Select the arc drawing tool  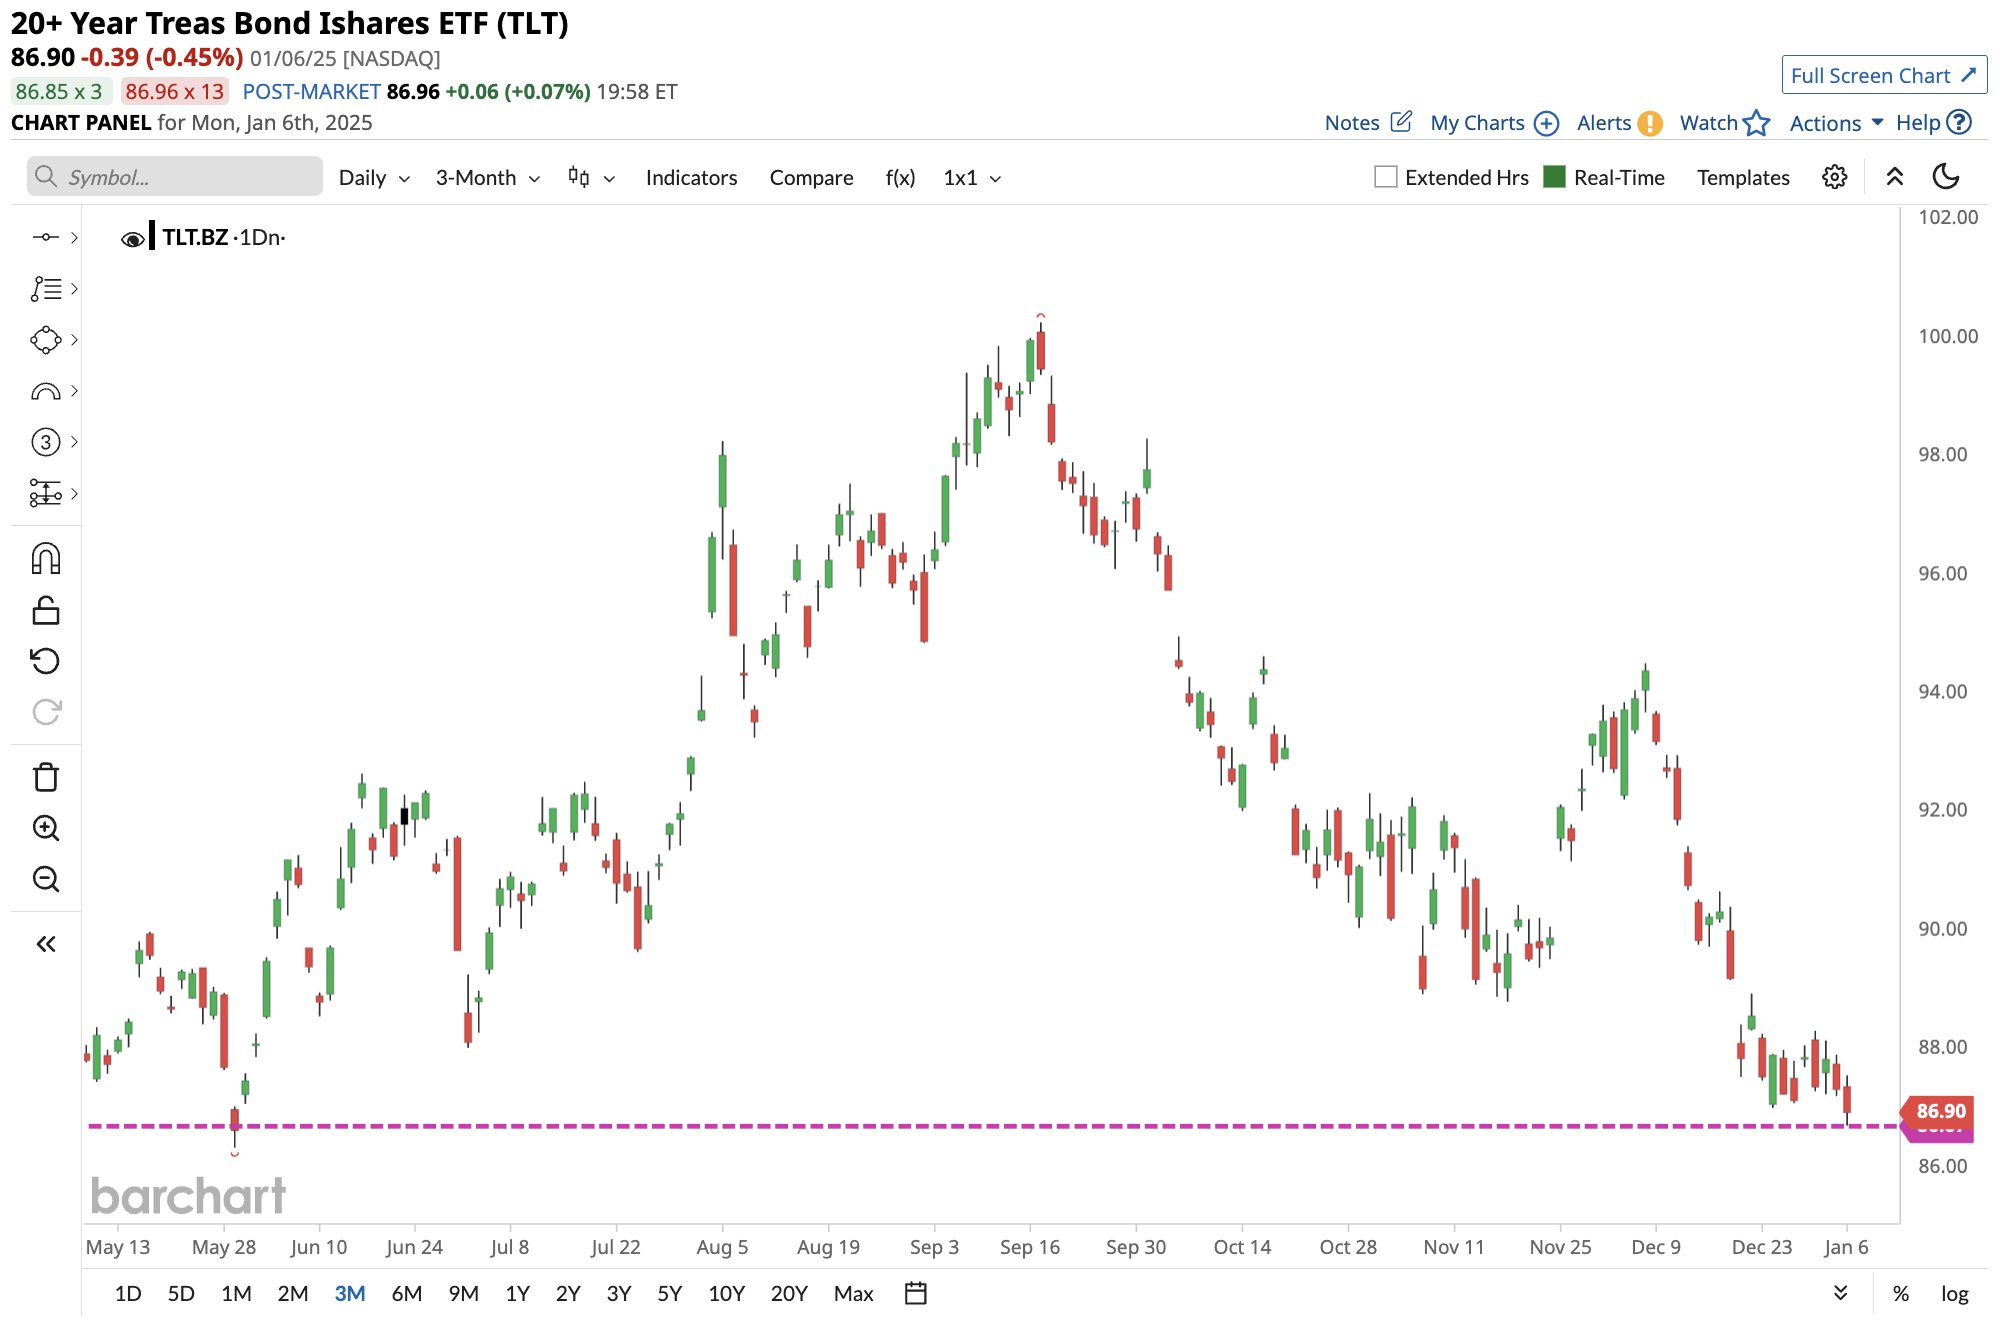point(45,391)
